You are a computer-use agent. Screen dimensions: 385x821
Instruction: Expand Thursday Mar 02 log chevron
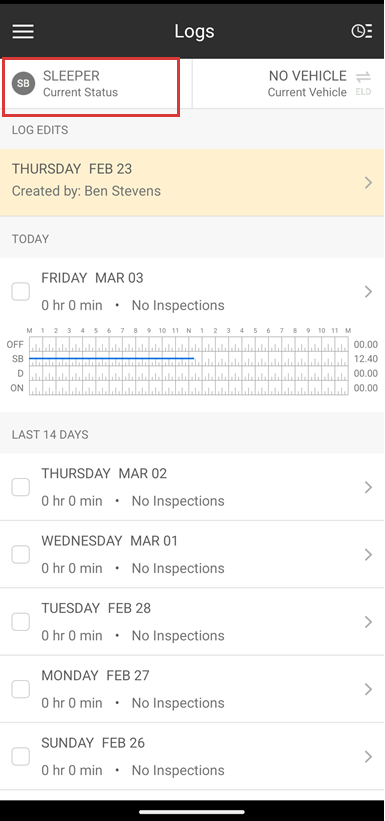[369, 487]
